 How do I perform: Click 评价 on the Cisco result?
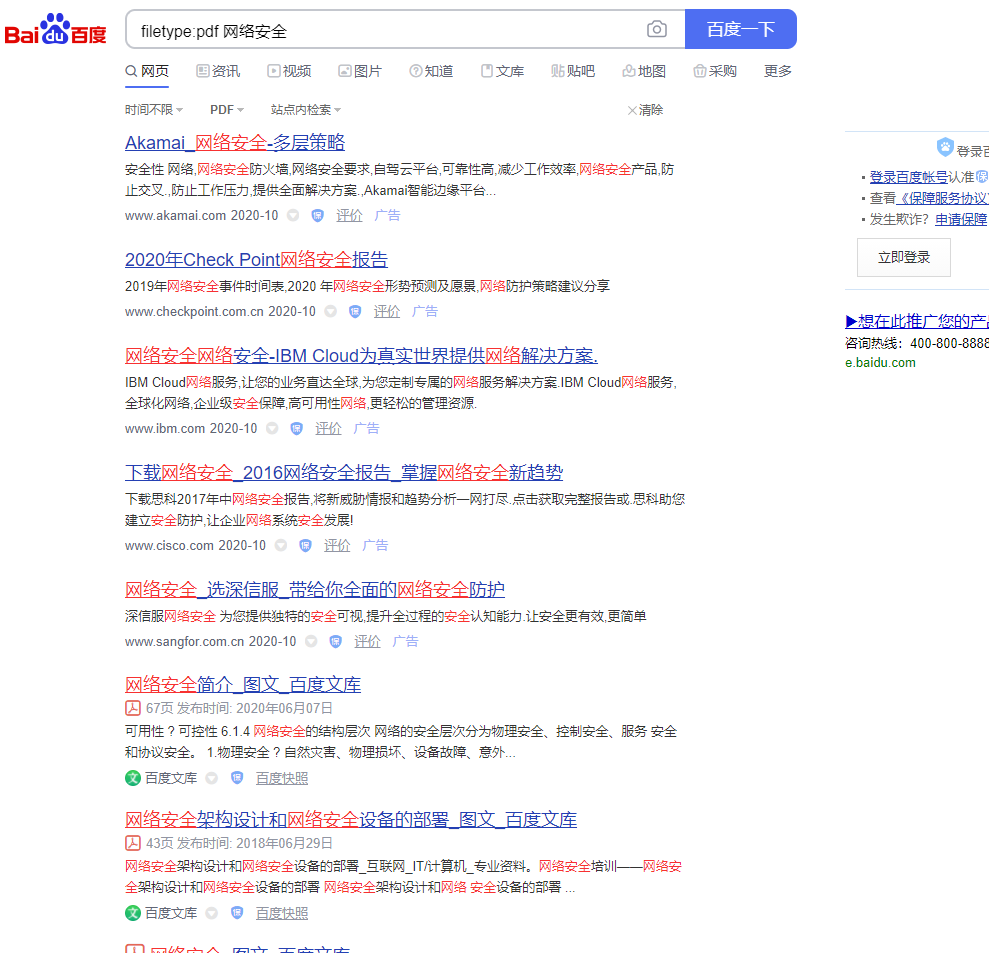point(337,545)
